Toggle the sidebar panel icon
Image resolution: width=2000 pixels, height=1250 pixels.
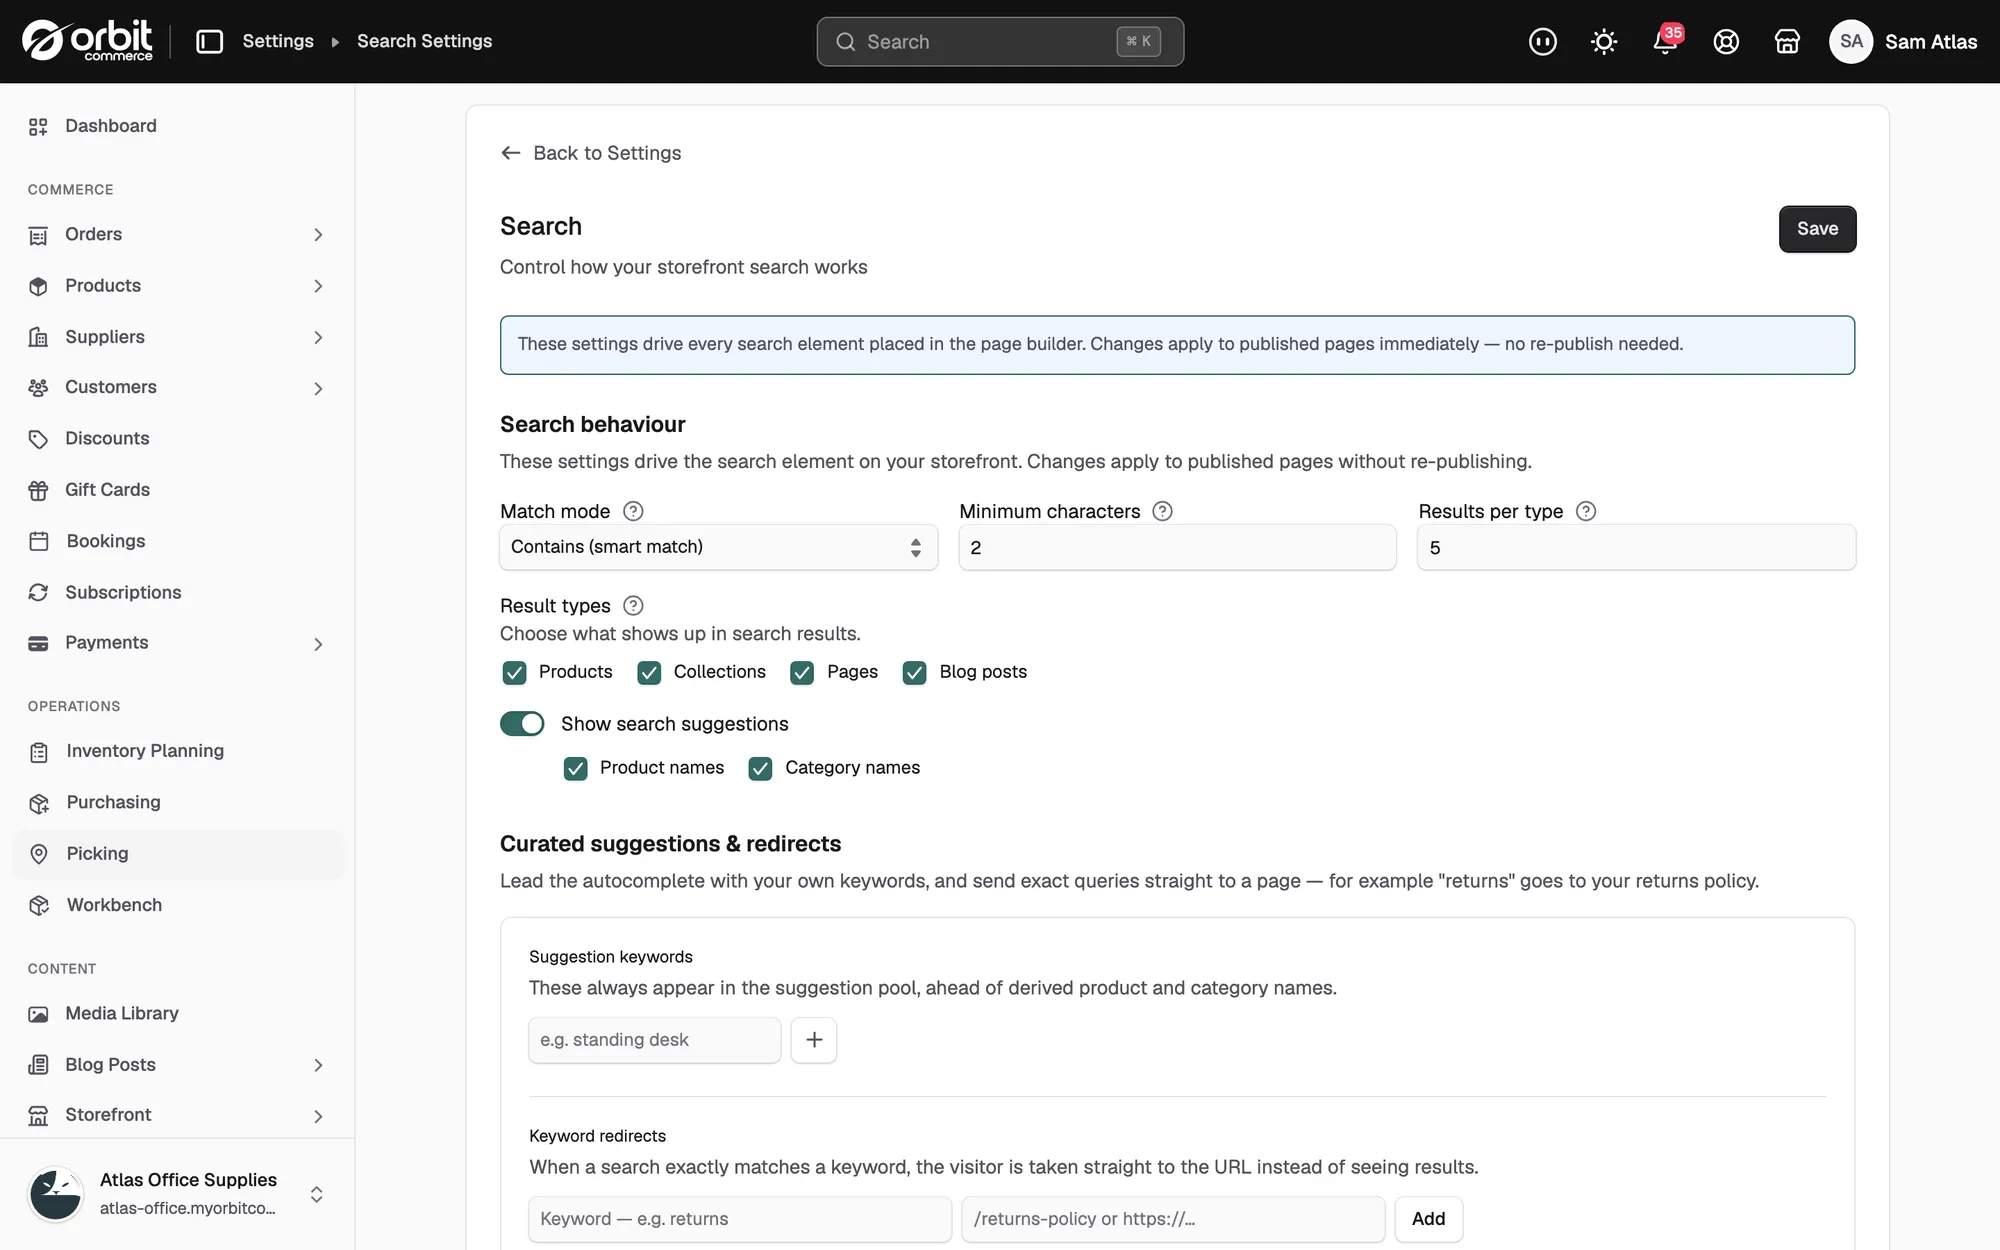pos(209,41)
